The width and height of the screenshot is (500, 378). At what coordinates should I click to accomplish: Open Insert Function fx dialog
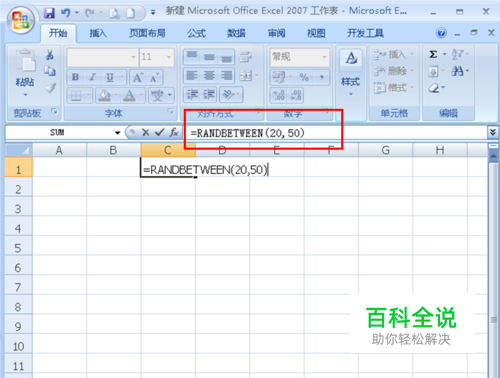point(174,133)
